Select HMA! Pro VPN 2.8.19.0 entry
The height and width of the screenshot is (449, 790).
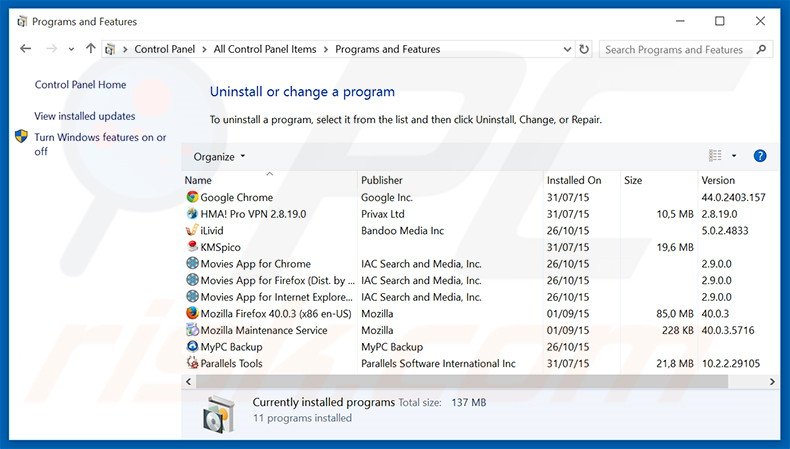pos(253,214)
